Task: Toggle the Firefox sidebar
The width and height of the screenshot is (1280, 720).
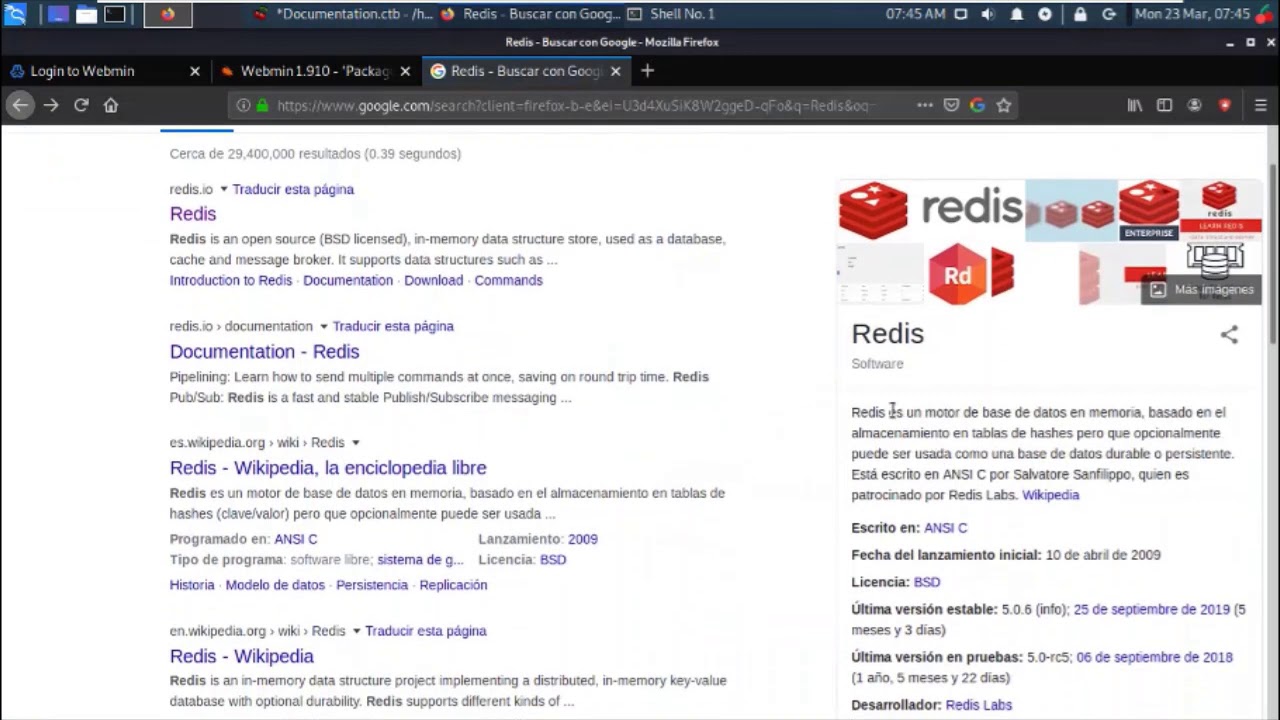Action: (x=1164, y=105)
